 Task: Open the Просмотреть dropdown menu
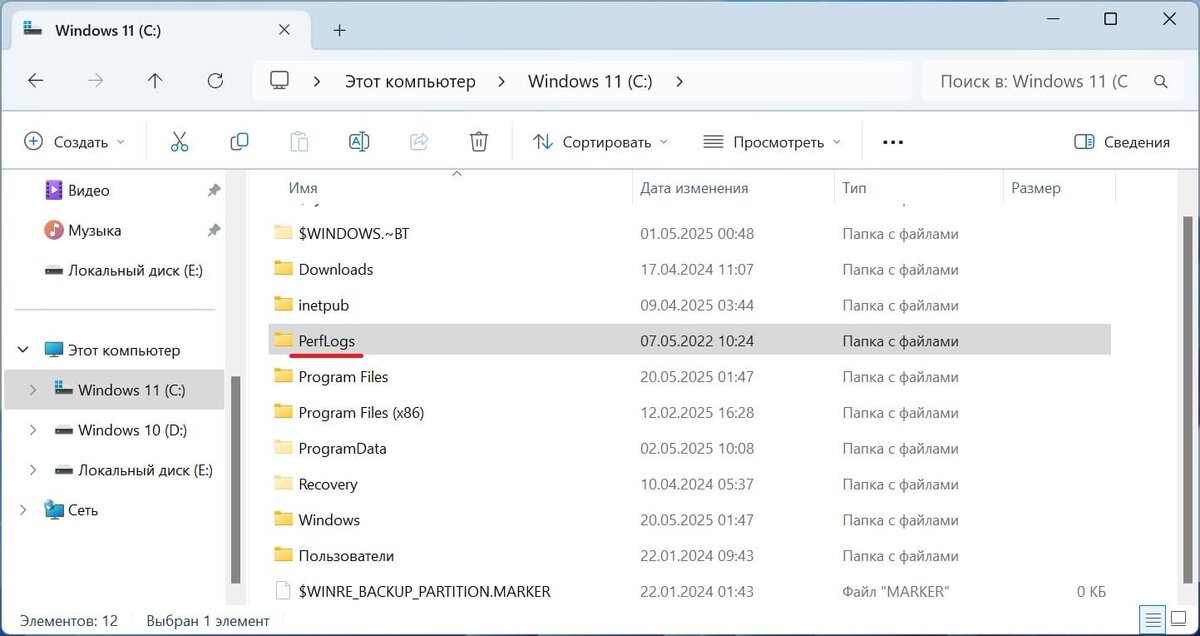pyautogui.click(x=772, y=142)
